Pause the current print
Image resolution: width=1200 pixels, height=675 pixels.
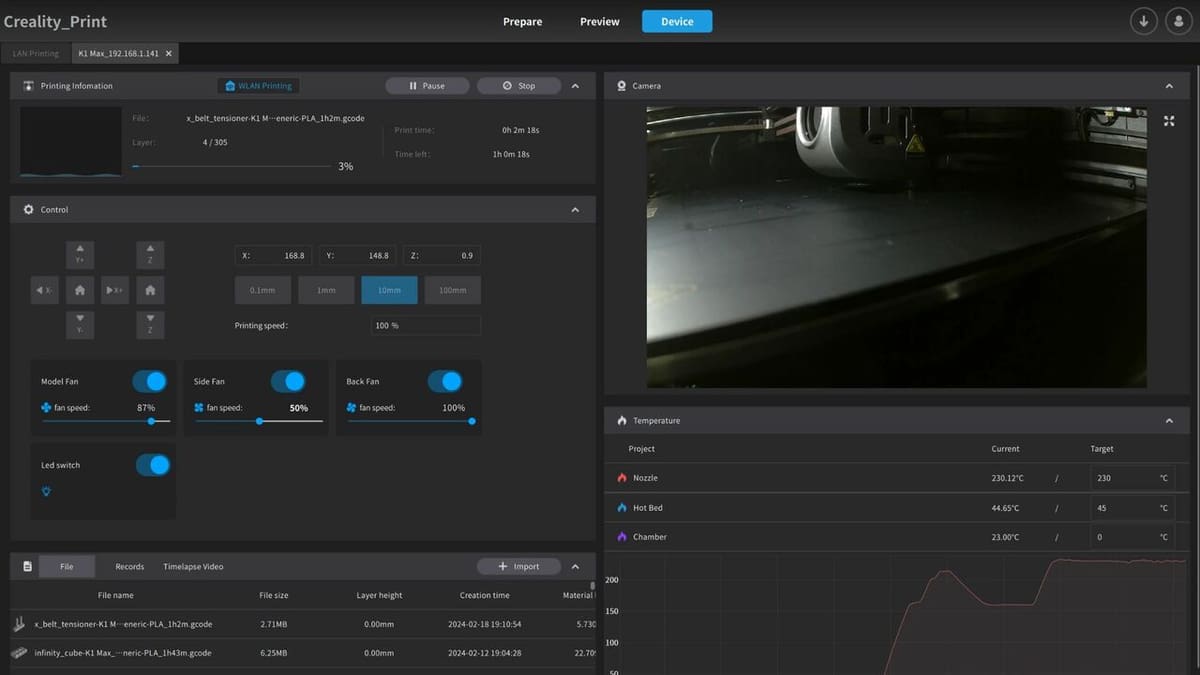point(427,86)
